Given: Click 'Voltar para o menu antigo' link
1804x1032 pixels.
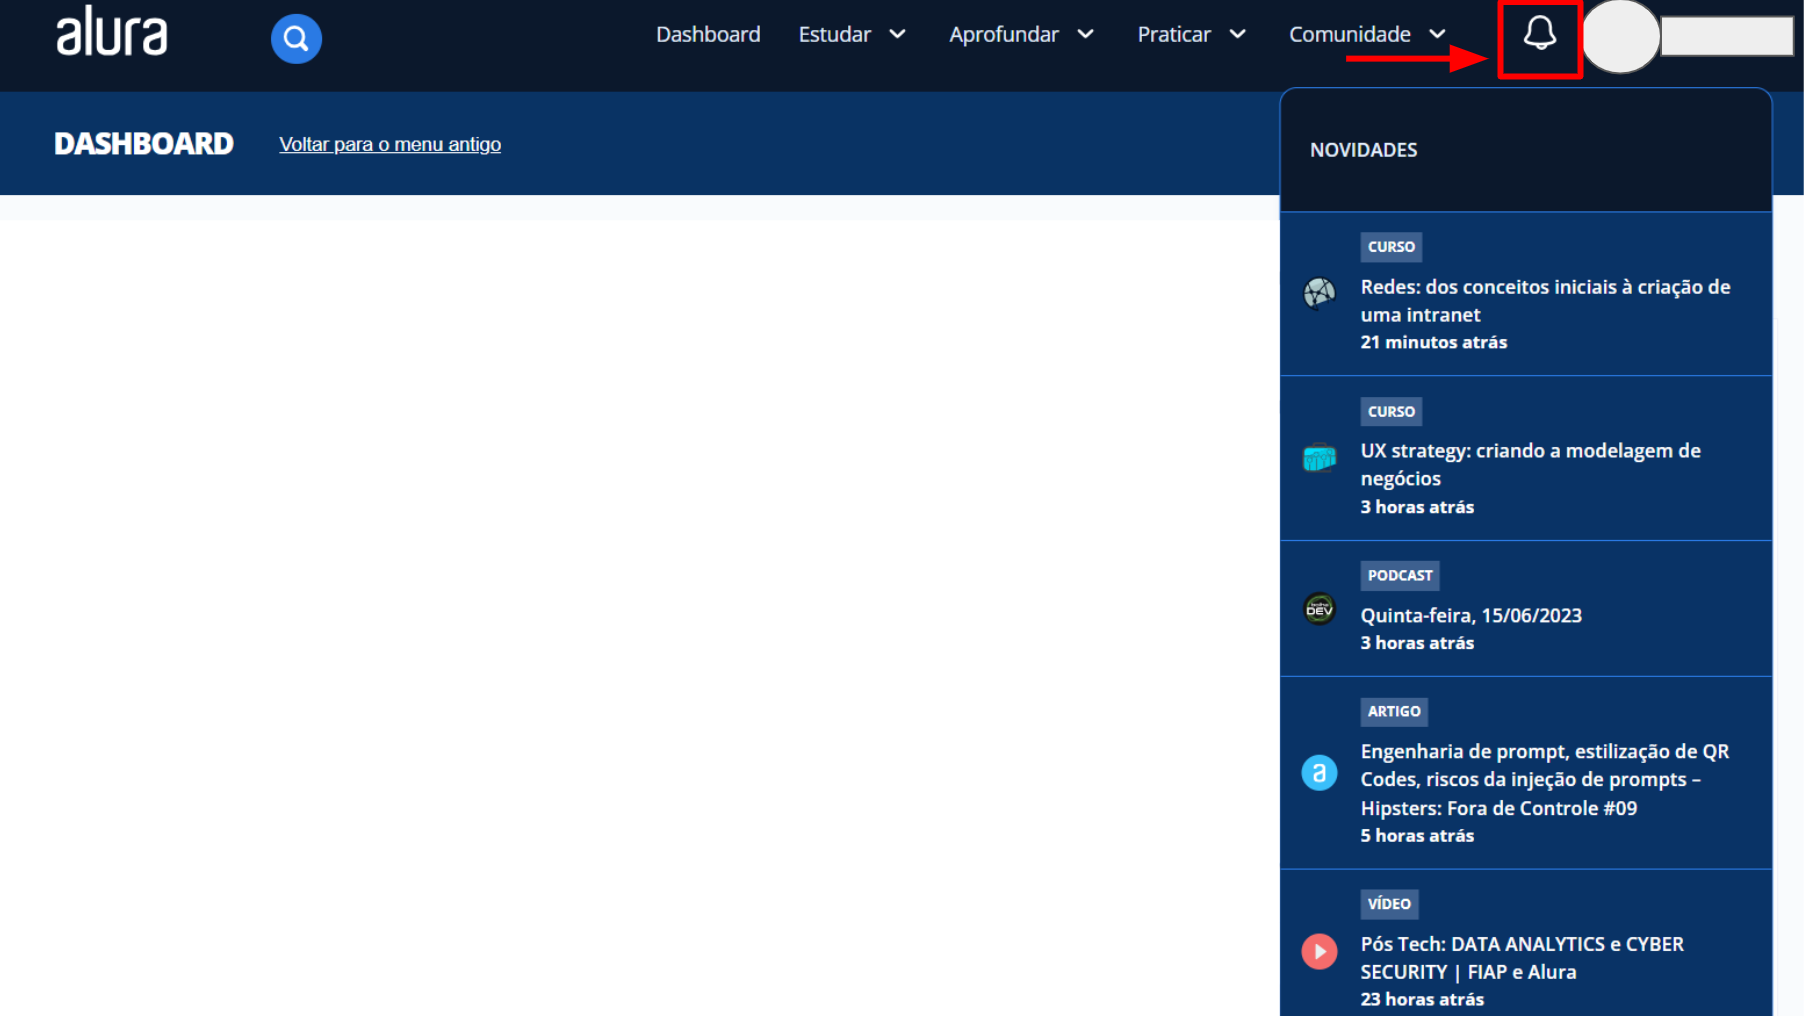Looking at the screenshot, I should pyautogui.click(x=390, y=145).
